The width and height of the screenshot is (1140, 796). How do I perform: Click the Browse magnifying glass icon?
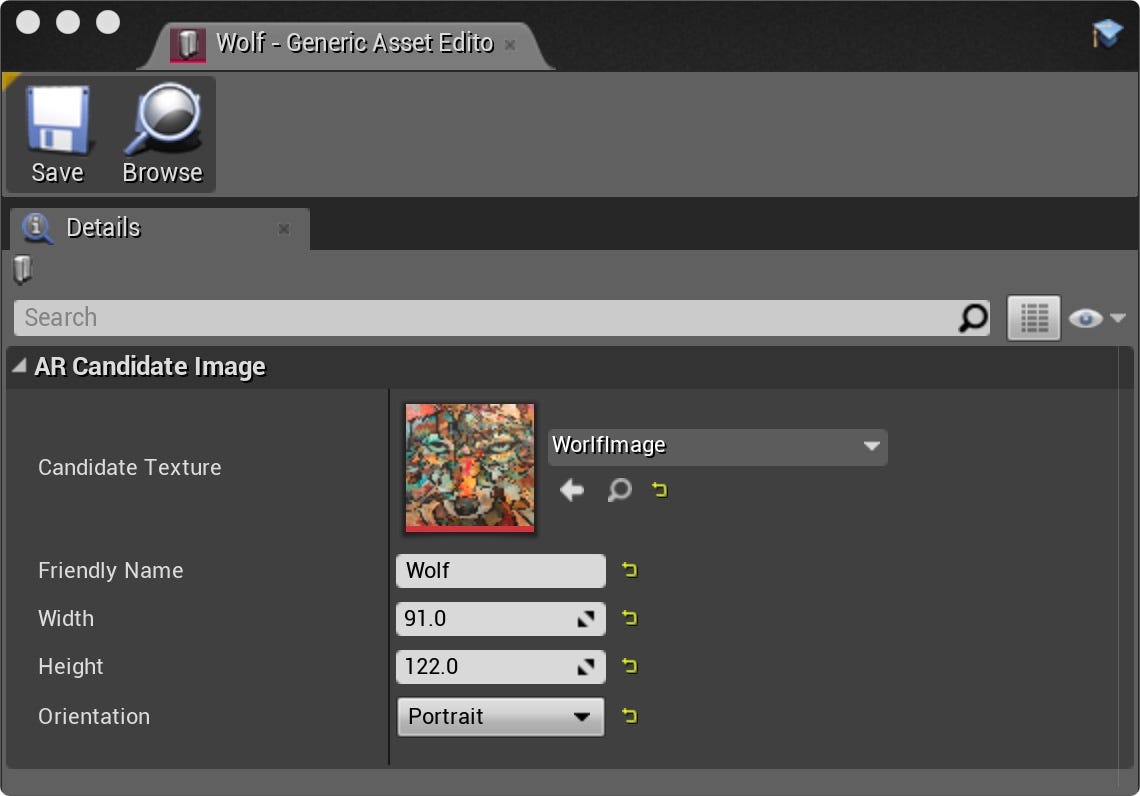pyautogui.click(x=163, y=119)
